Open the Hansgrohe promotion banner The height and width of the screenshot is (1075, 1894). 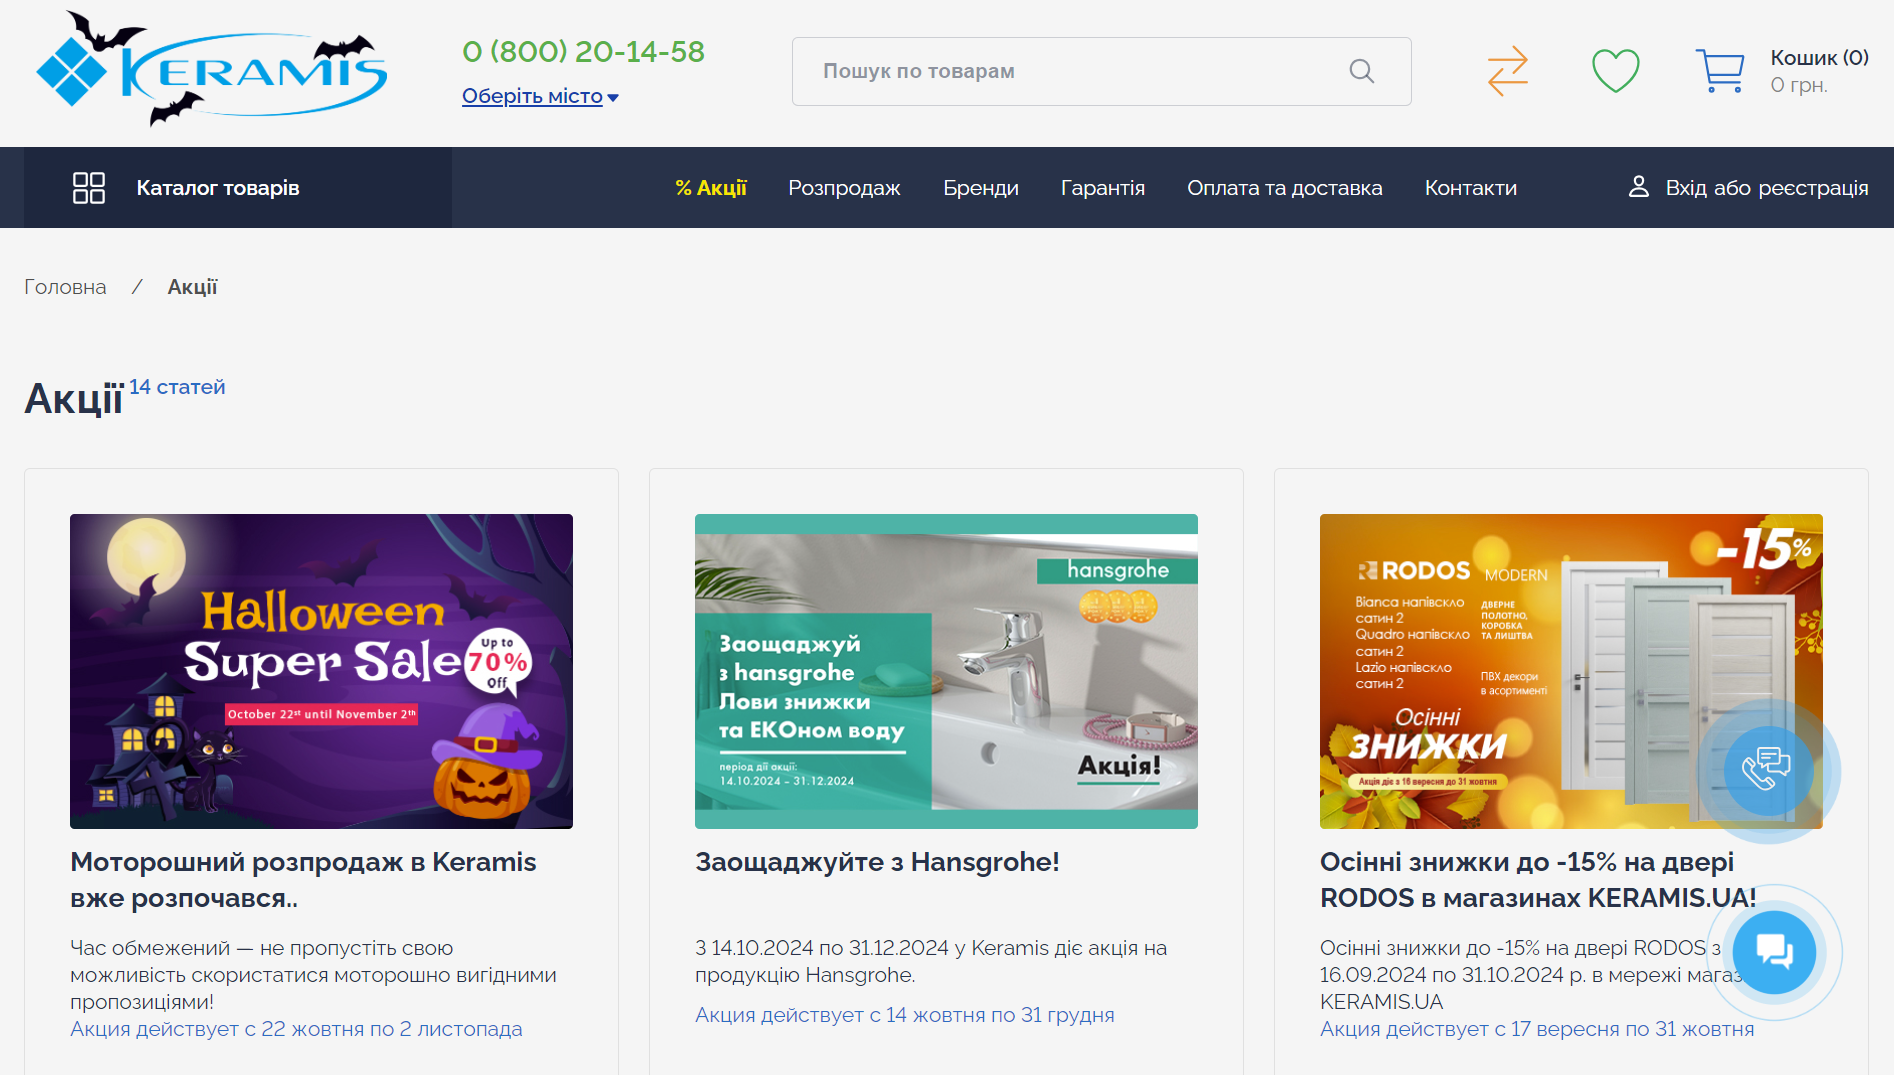point(946,671)
